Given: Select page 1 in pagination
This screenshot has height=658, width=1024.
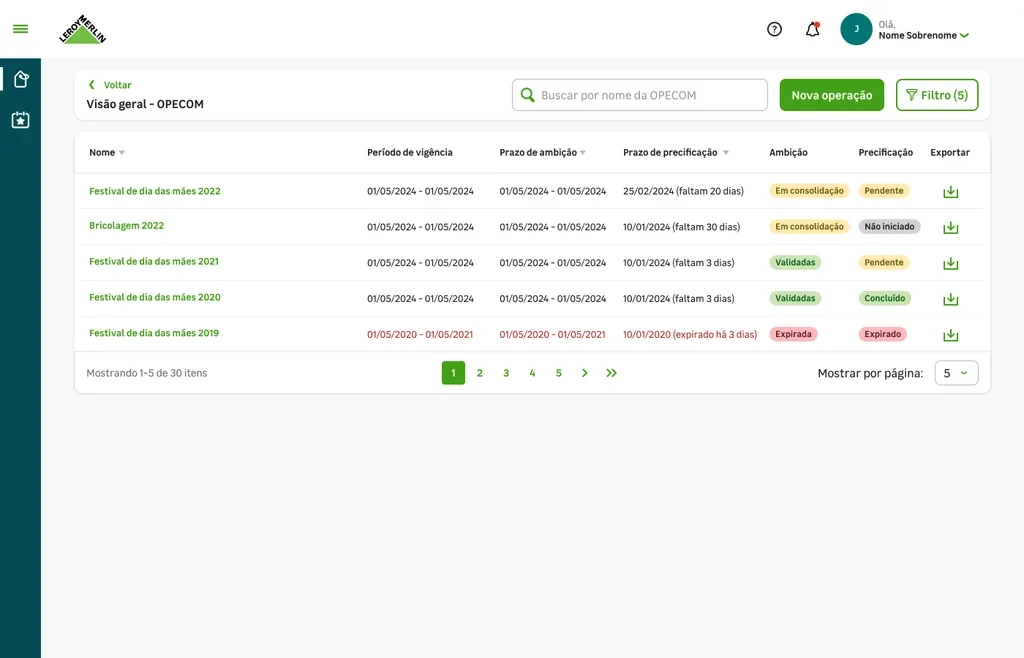Looking at the screenshot, I should (x=453, y=373).
